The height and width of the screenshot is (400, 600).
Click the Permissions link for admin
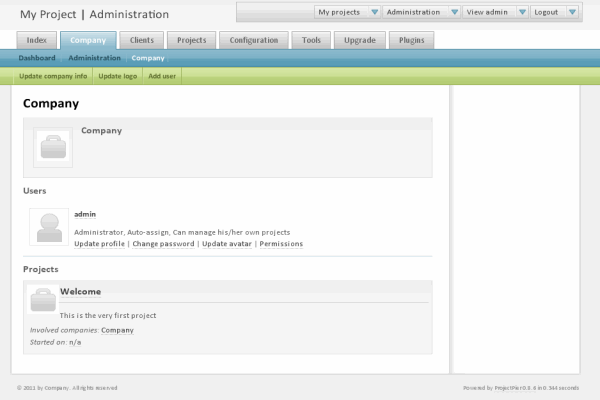(x=281, y=244)
